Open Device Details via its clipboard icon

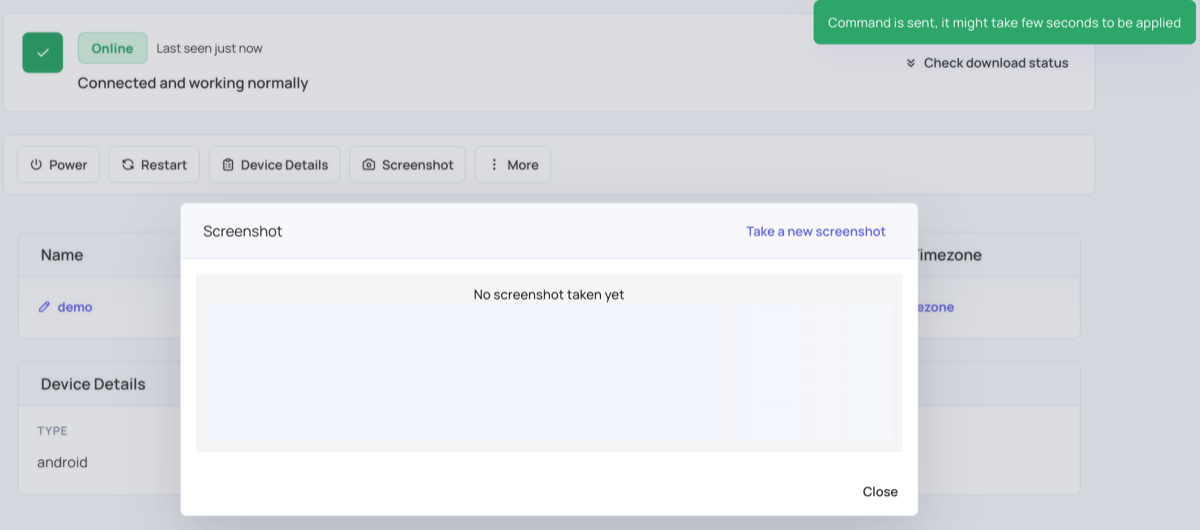pos(228,165)
